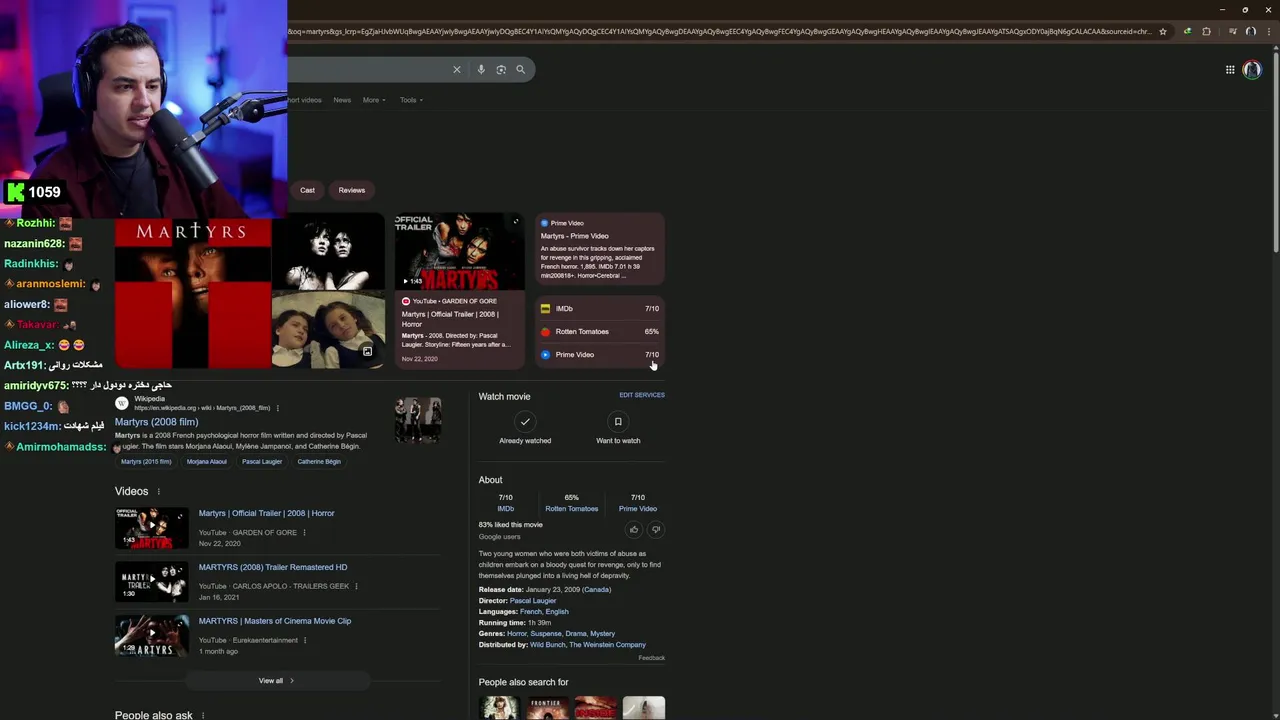Click the Suspense genre link
Image resolution: width=1280 pixels, height=720 pixels.
[x=546, y=634]
